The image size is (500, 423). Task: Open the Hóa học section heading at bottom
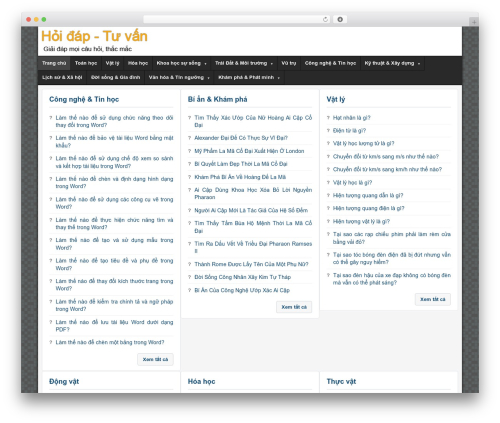tap(201, 381)
